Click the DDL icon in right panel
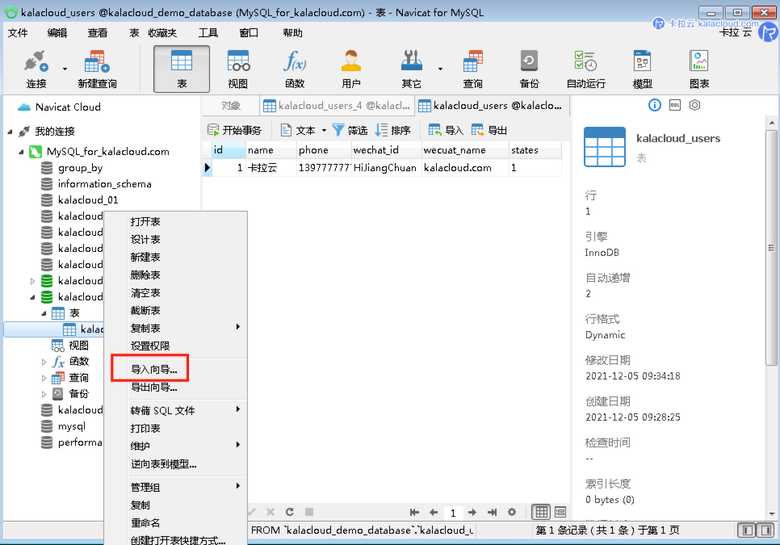This screenshot has width=780, height=545. pyautogui.click(x=675, y=105)
